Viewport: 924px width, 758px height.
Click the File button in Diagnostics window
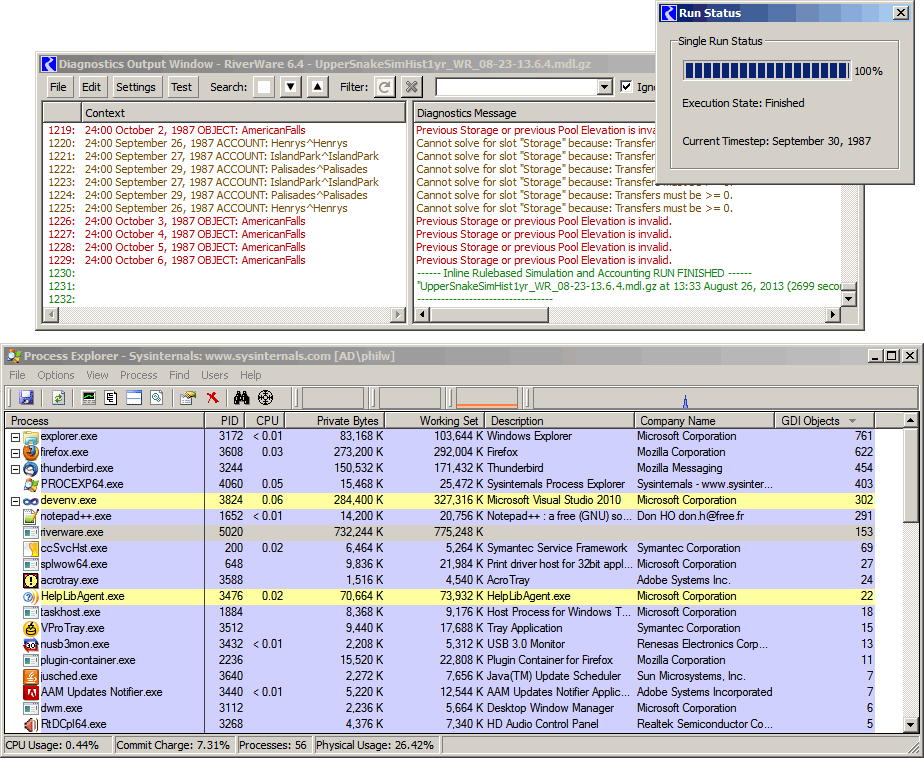(58, 87)
